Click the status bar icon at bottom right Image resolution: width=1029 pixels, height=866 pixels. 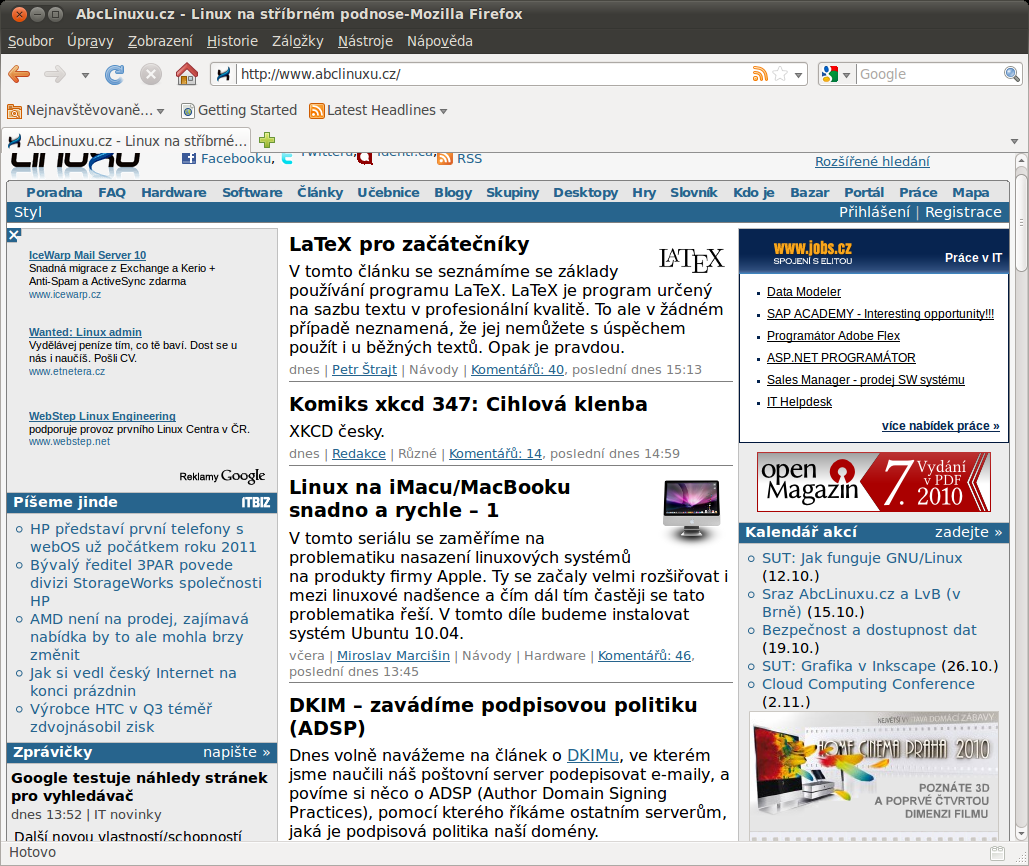point(998,853)
